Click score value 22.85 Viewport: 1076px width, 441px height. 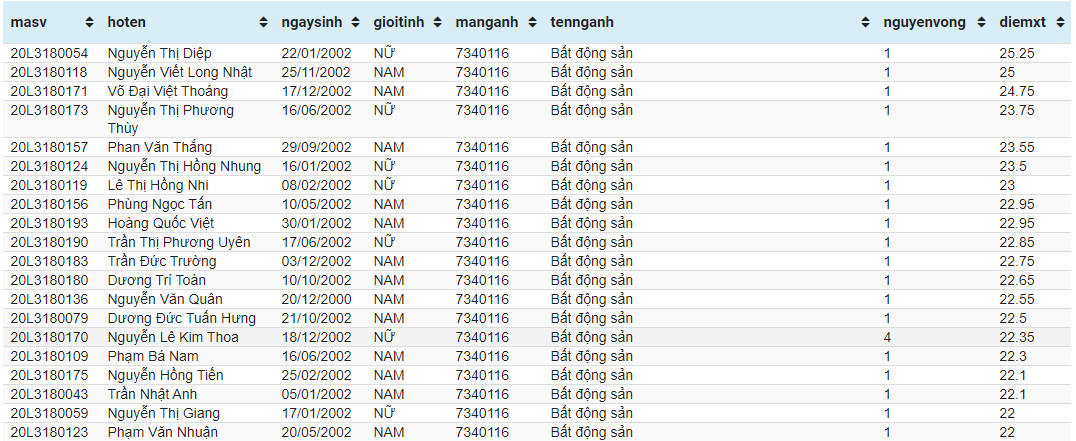[x=1017, y=242]
